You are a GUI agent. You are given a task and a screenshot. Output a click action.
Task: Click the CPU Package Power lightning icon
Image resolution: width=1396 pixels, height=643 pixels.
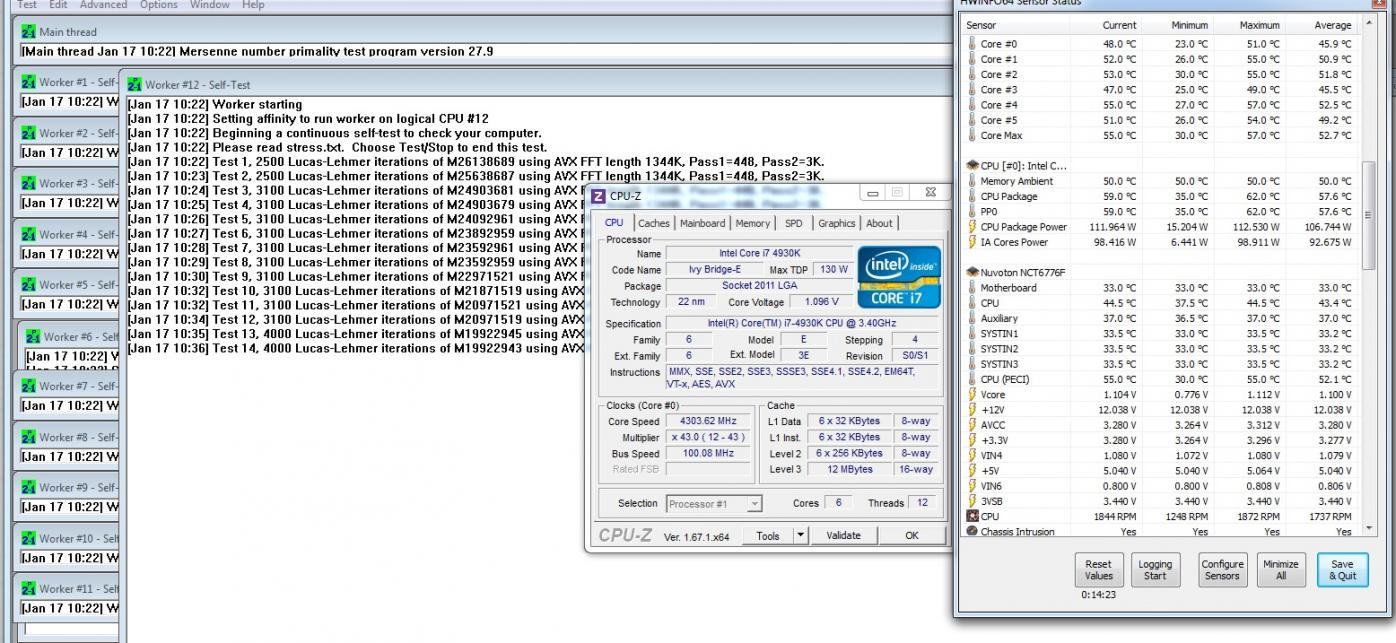coord(972,227)
